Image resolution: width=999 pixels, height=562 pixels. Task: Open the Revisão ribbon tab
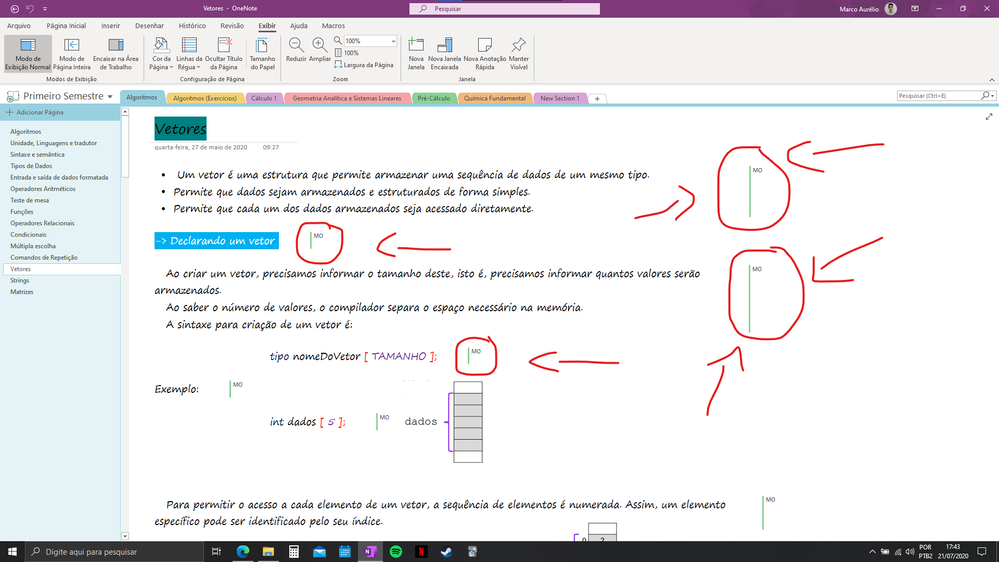pos(232,25)
